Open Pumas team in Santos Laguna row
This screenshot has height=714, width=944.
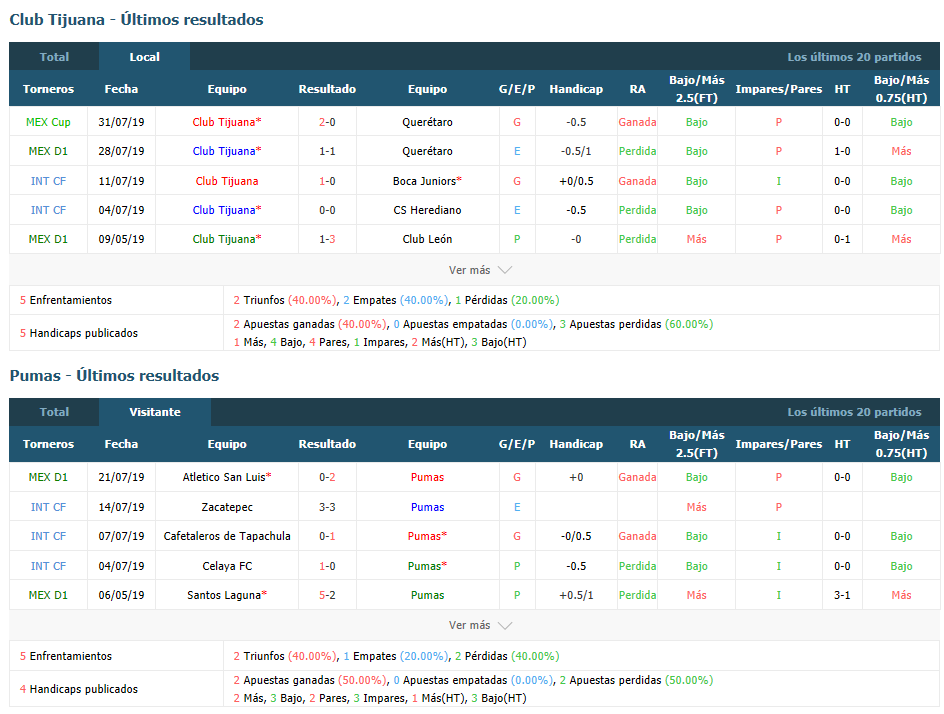[x=427, y=595]
